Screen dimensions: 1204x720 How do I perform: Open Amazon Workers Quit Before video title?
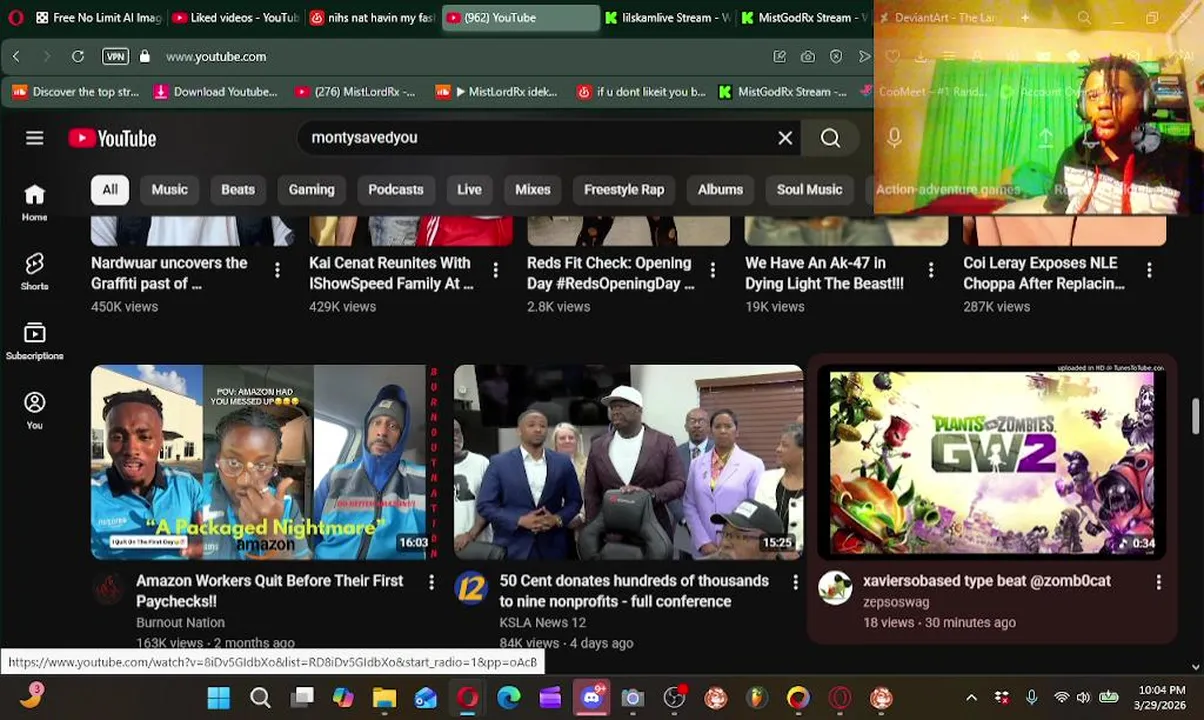(270, 591)
